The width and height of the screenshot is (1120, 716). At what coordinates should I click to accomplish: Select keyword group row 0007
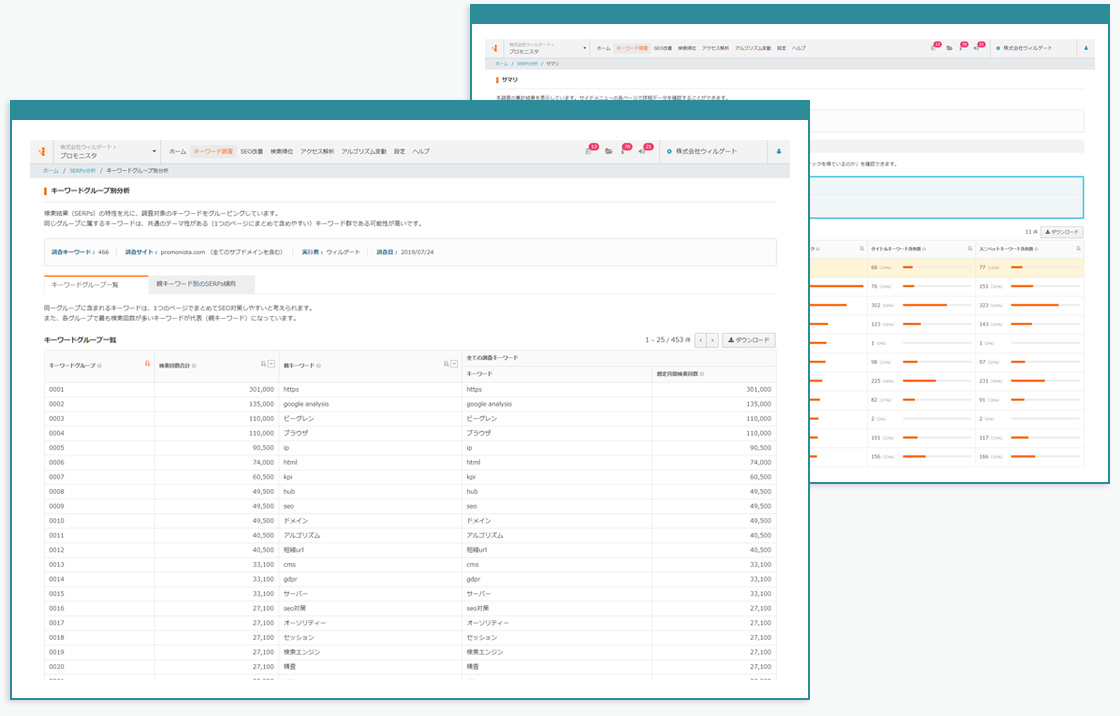[410, 477]
